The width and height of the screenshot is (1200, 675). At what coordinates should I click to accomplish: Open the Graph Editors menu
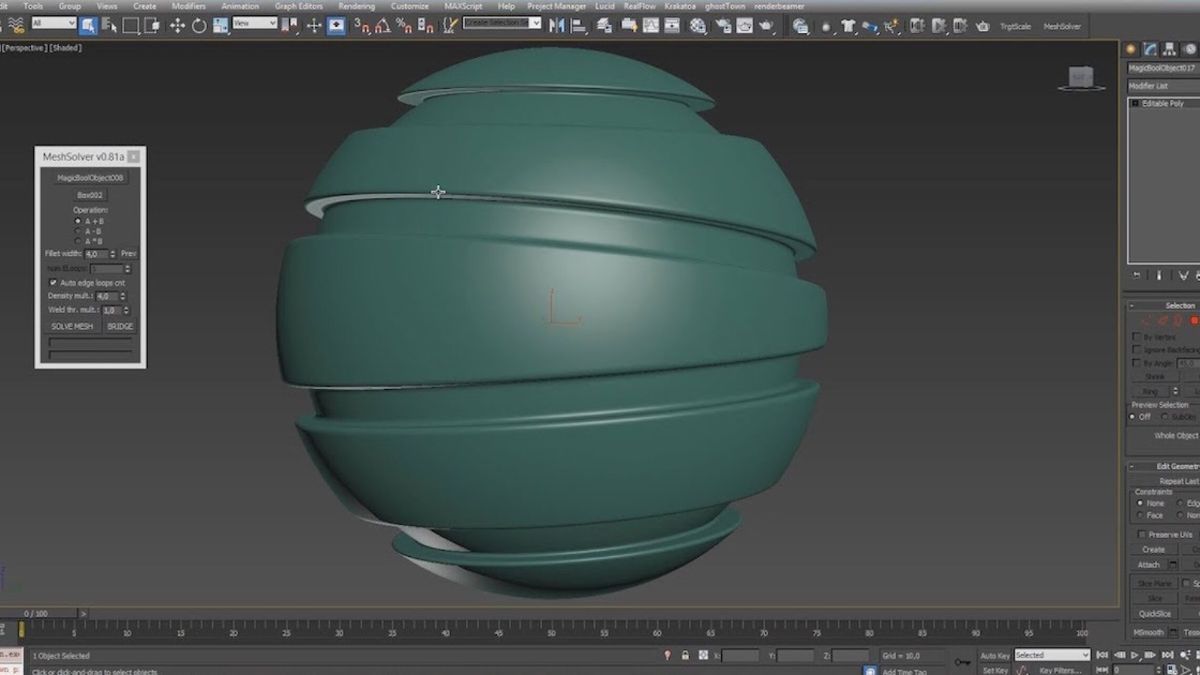[x=298, y=6]
